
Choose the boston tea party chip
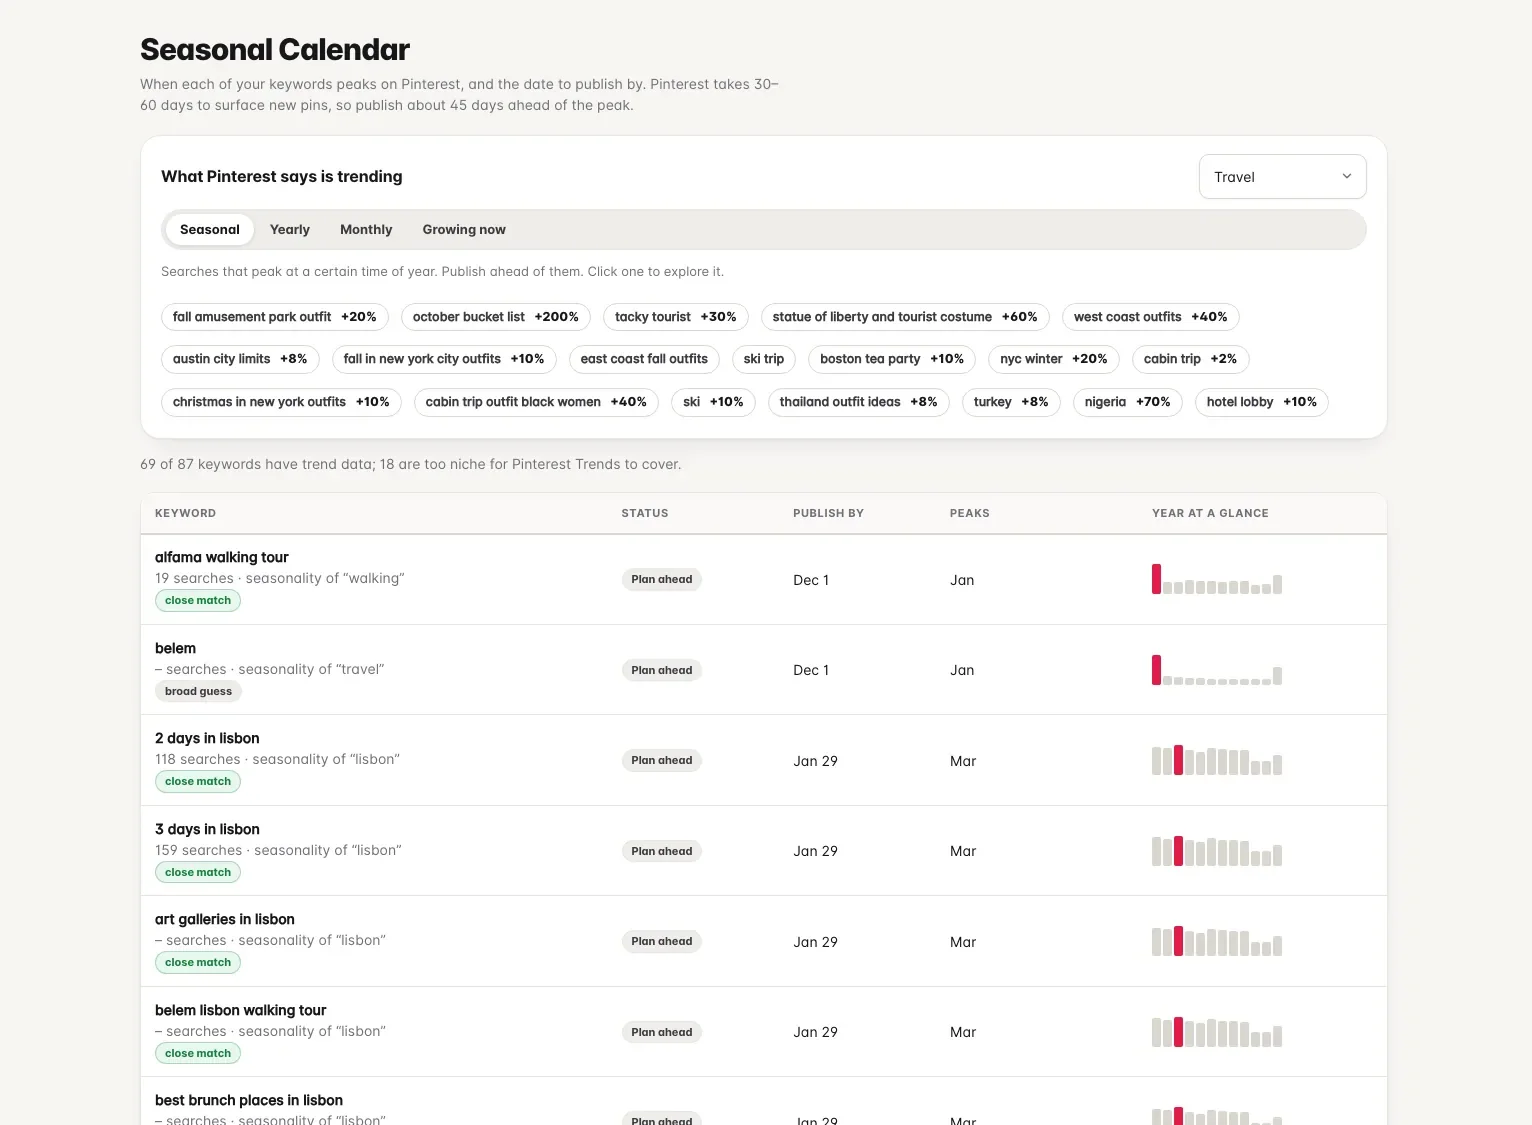[892, 359]
